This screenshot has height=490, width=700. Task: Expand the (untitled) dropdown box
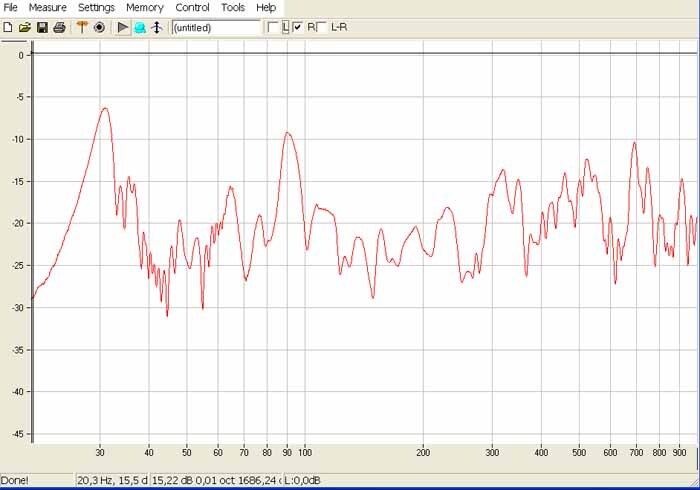(x=216, y=27)
